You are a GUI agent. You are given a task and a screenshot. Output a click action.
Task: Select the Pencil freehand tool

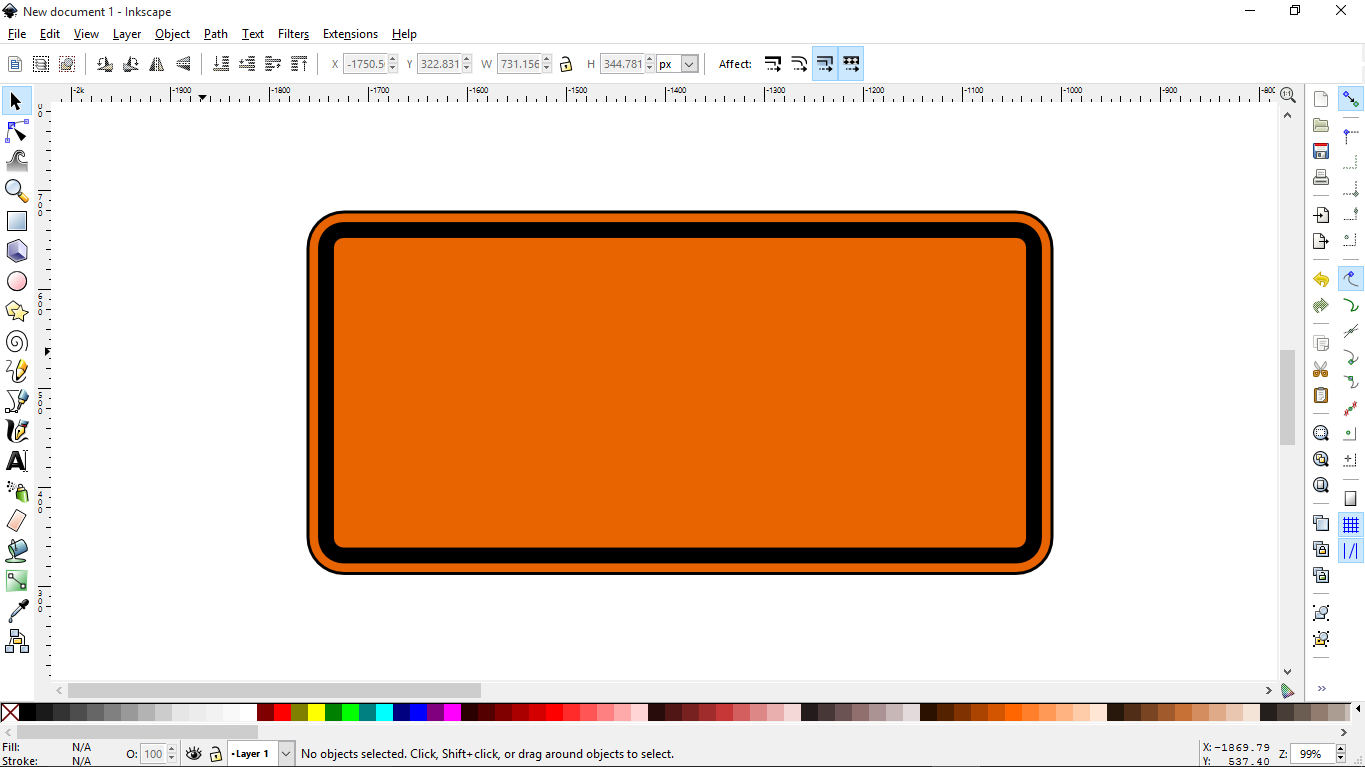point(16,371)
